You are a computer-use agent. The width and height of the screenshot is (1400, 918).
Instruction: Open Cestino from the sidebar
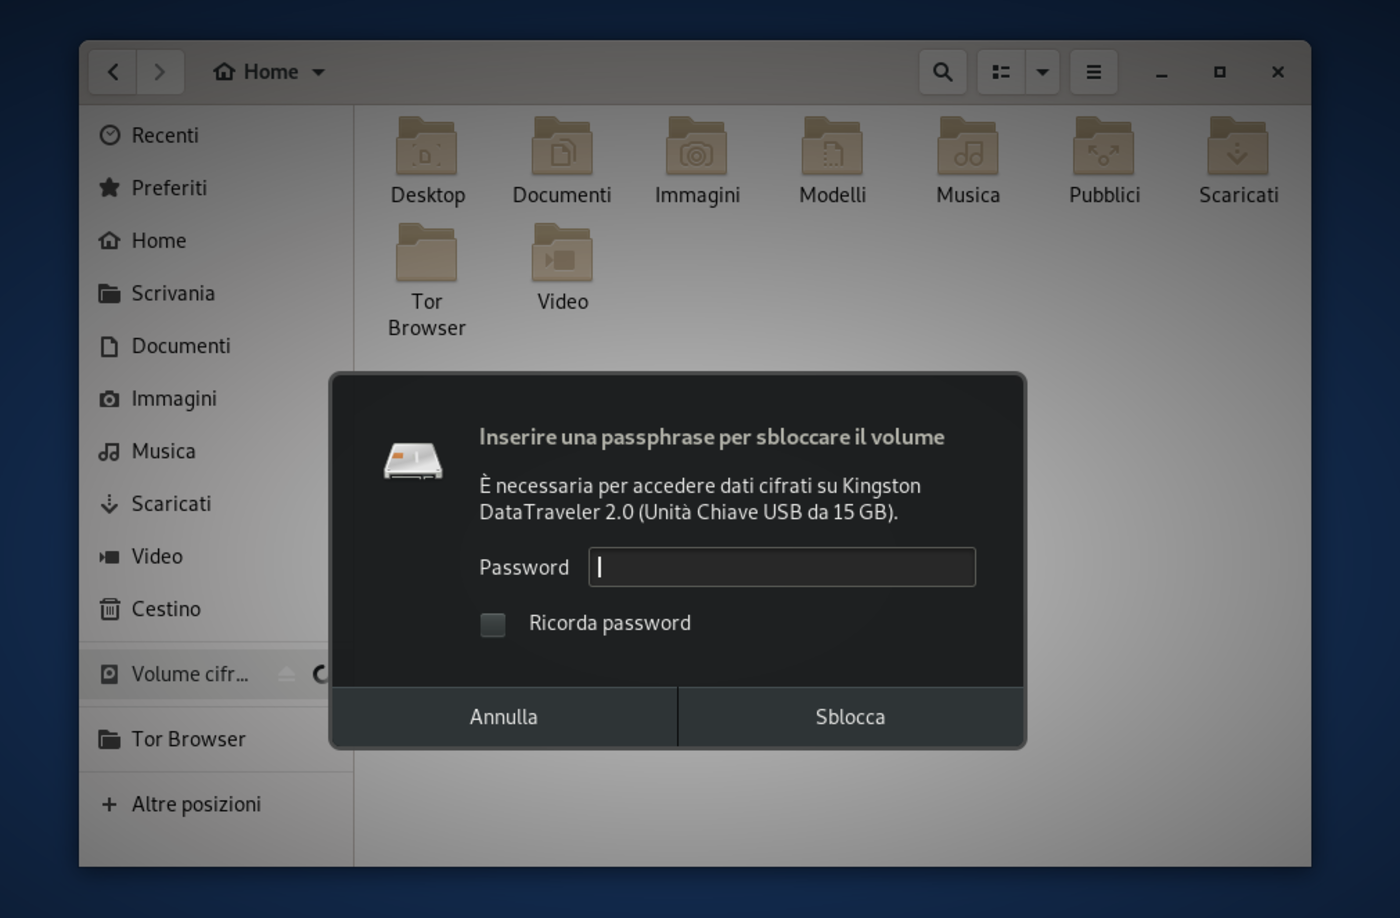coord(165,608)
